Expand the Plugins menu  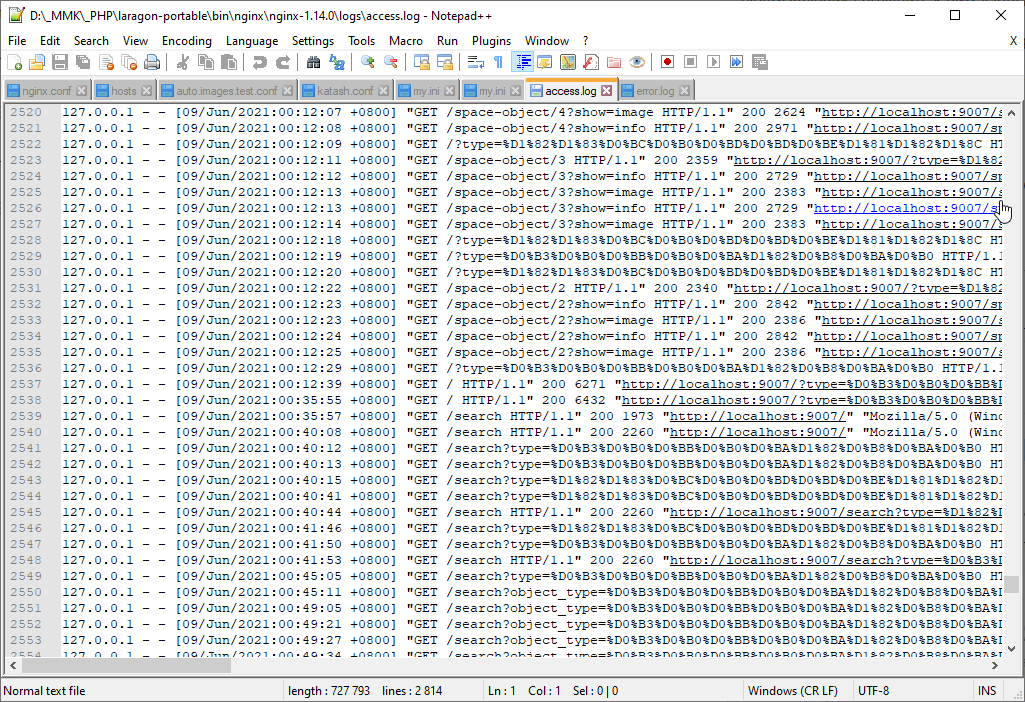click(491, 41)
